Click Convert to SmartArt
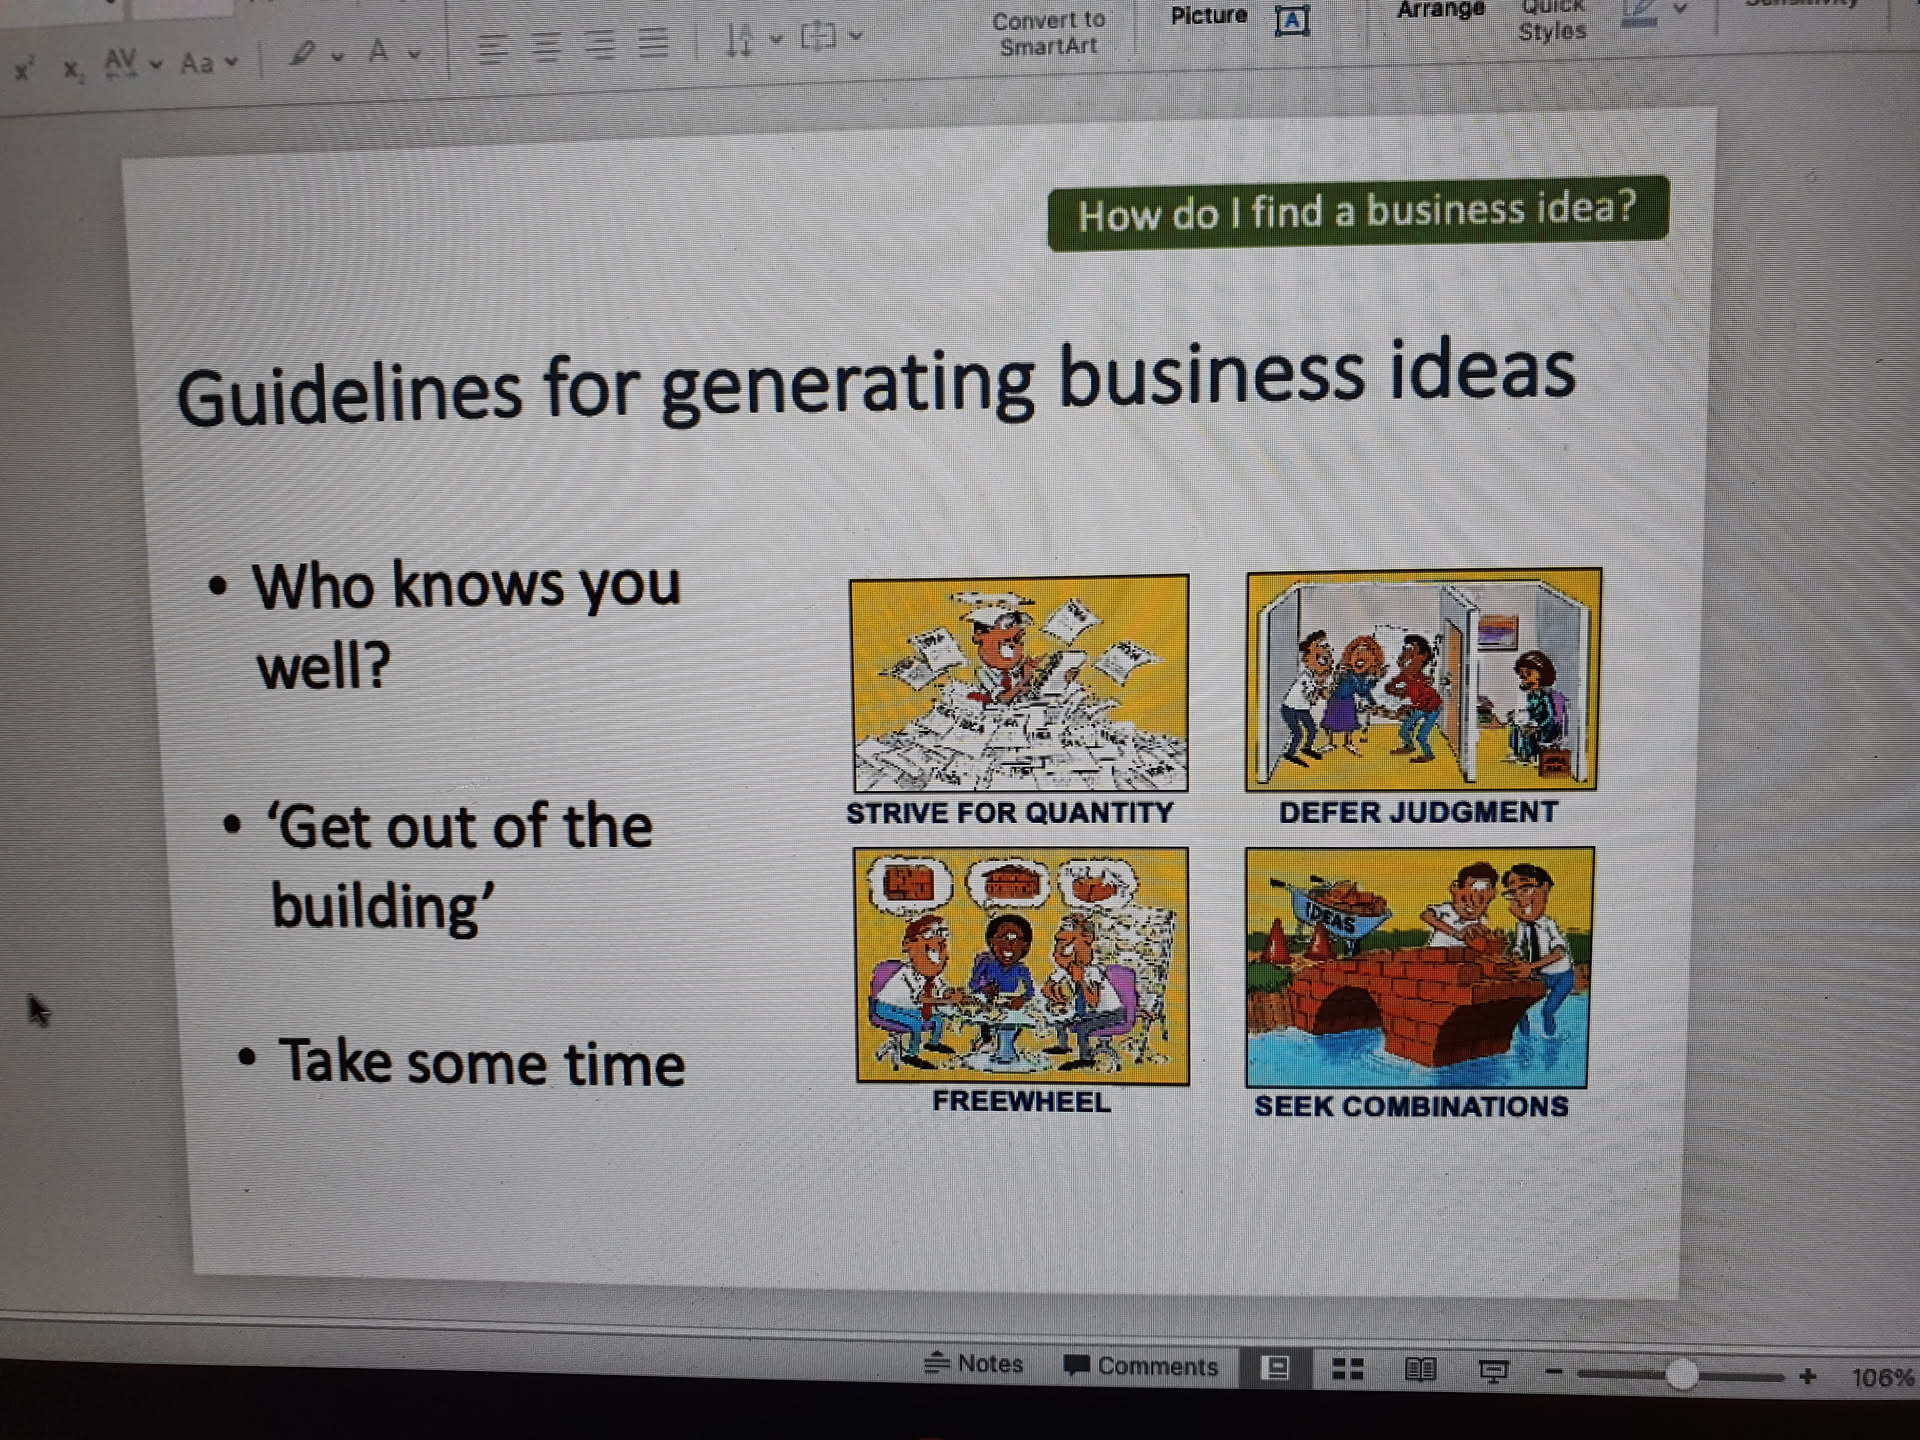The width and height of the screenshot is (1920, 1440). point(1048,33)
